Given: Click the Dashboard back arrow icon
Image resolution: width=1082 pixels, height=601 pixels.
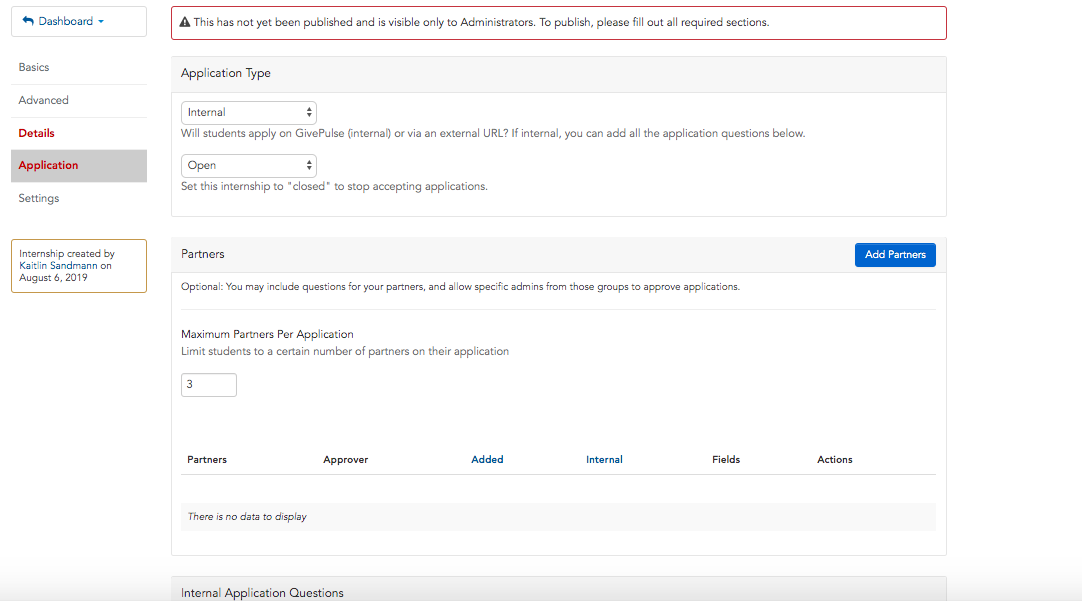Looking at the screenshot, I should tap(28, 21).
